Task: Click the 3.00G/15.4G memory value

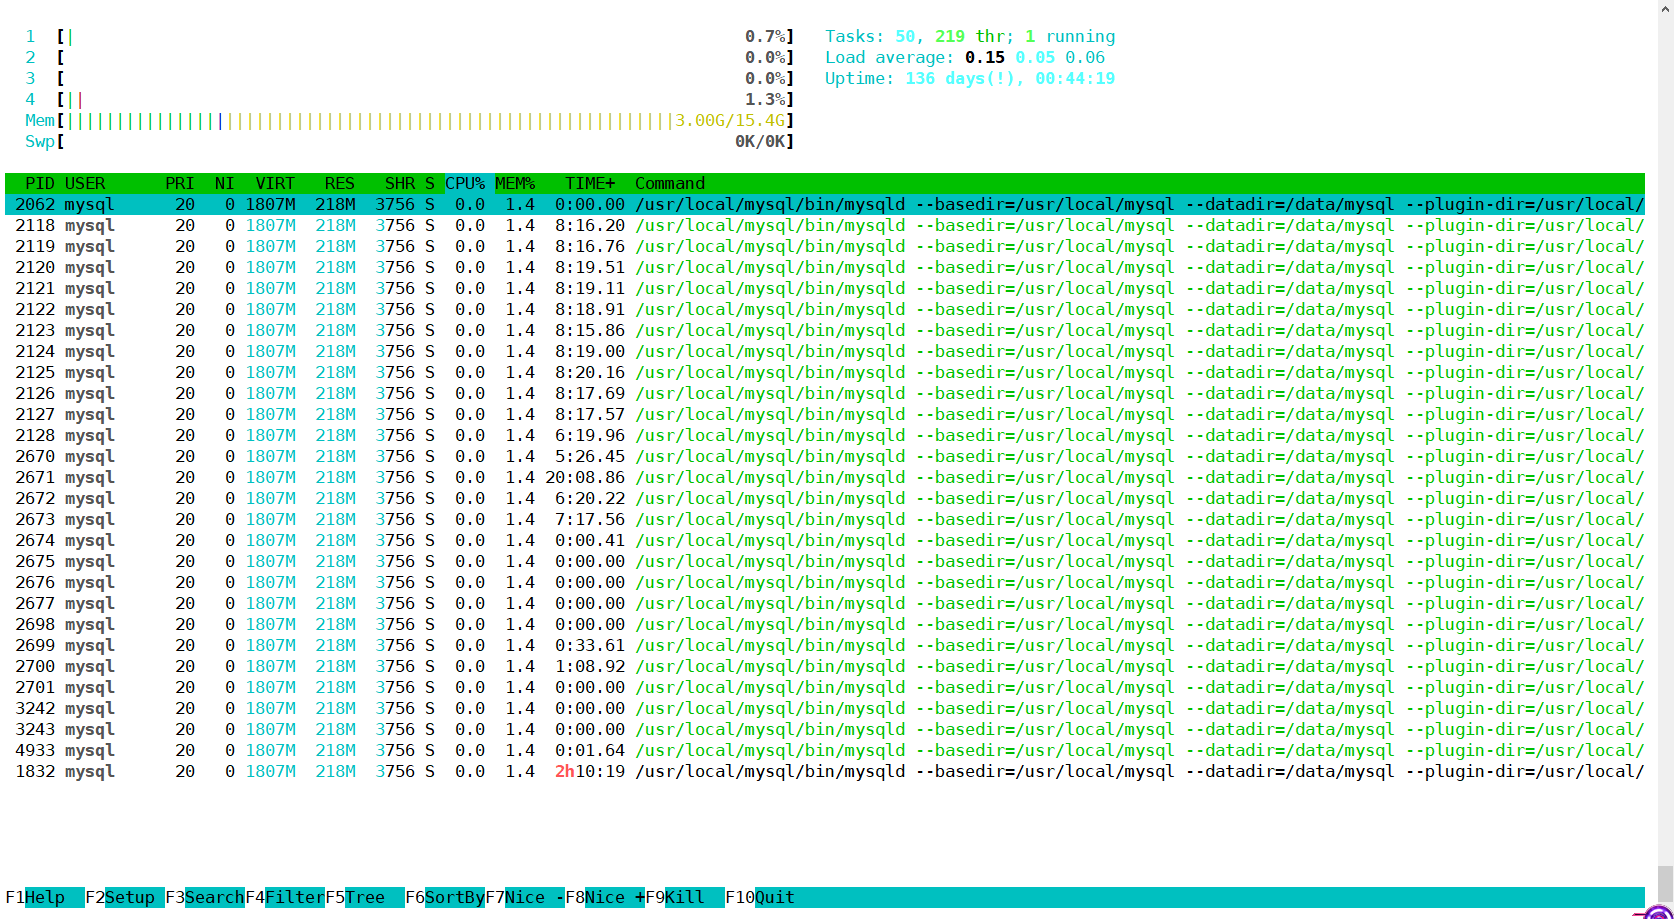Action: click(730, 120)
